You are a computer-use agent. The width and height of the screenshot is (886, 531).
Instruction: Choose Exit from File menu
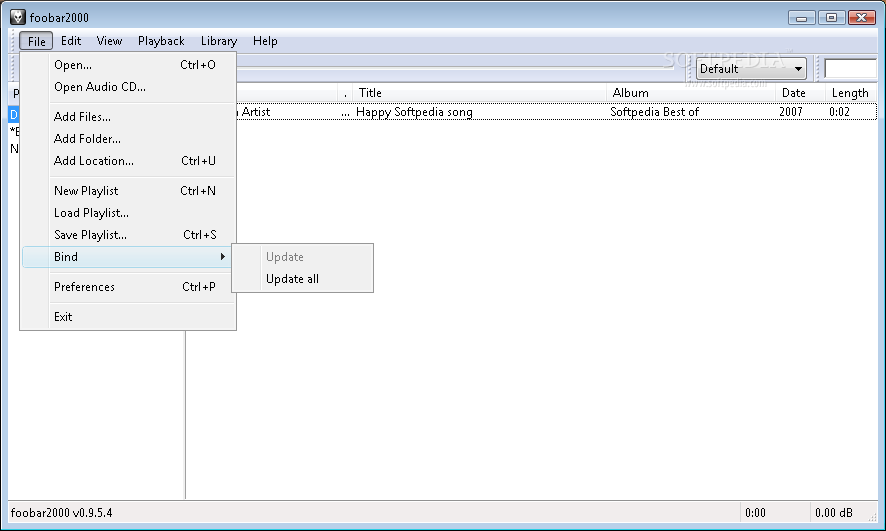pos(128,317)
